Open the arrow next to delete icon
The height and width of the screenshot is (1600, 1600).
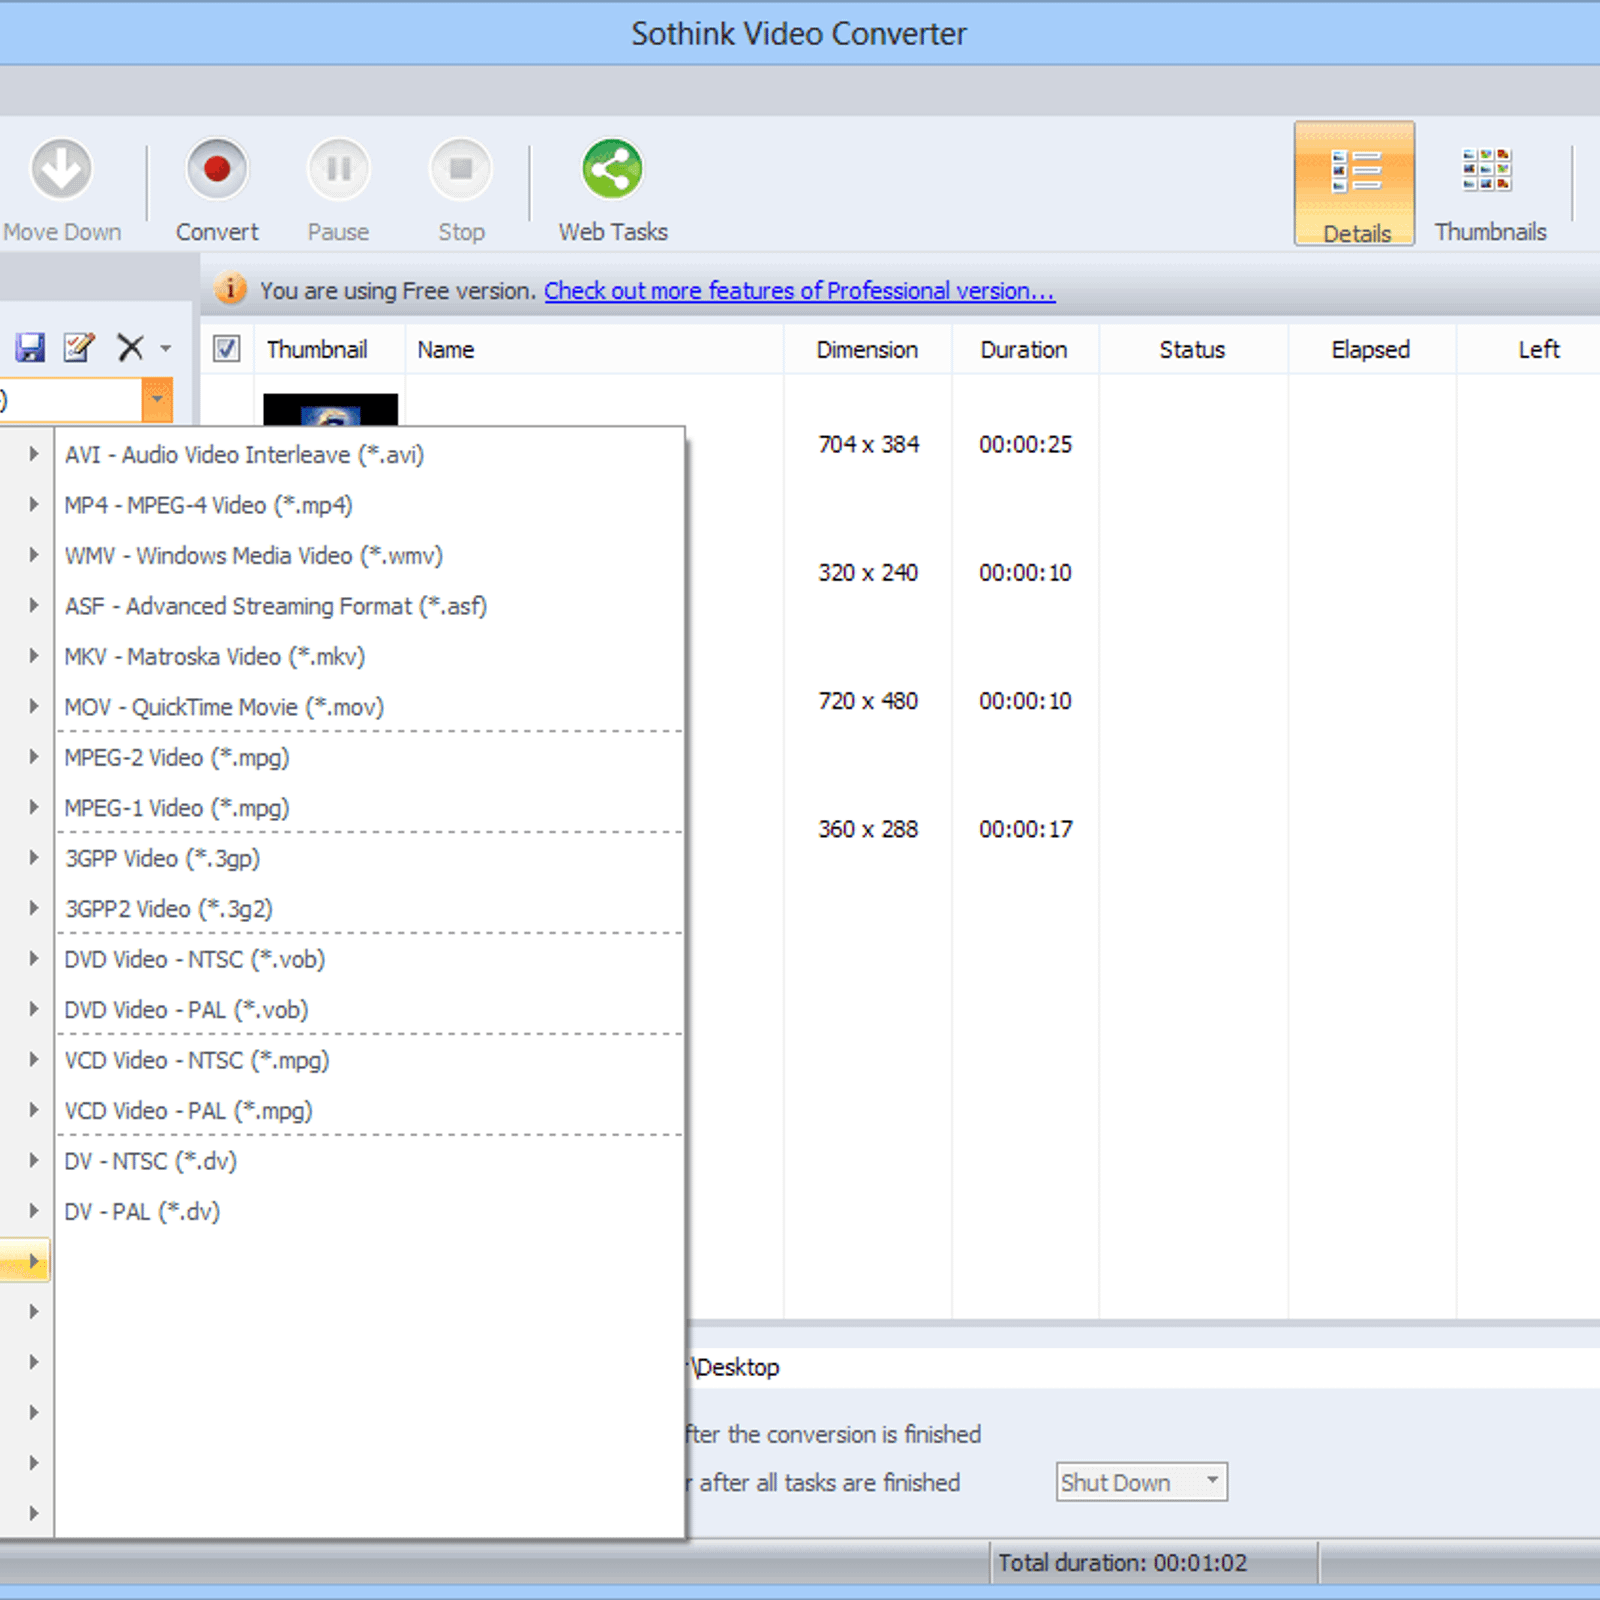point(165,348)
